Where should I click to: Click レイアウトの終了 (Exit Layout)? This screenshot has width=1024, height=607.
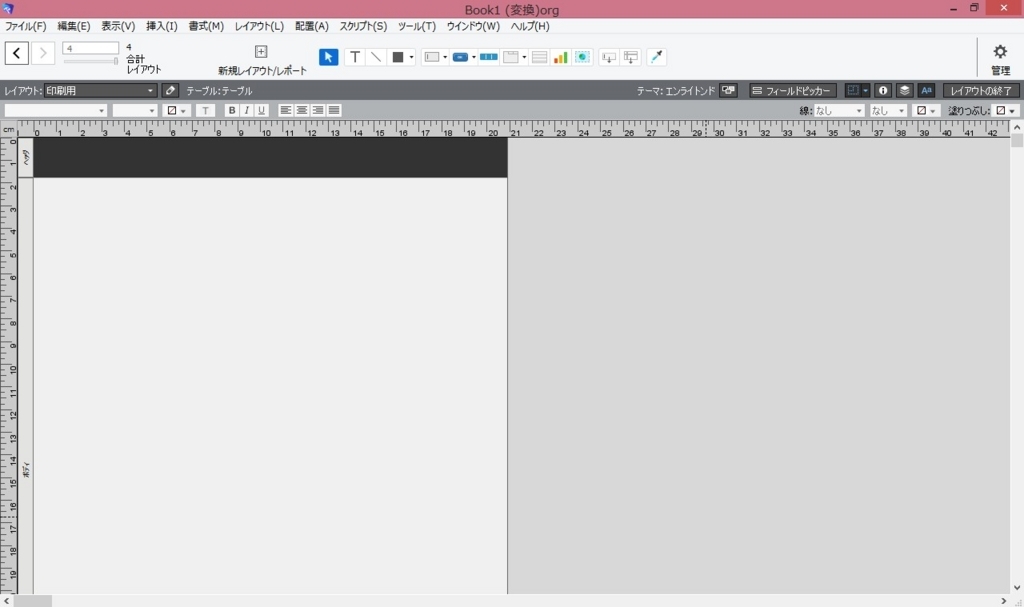tap(981, 91)
